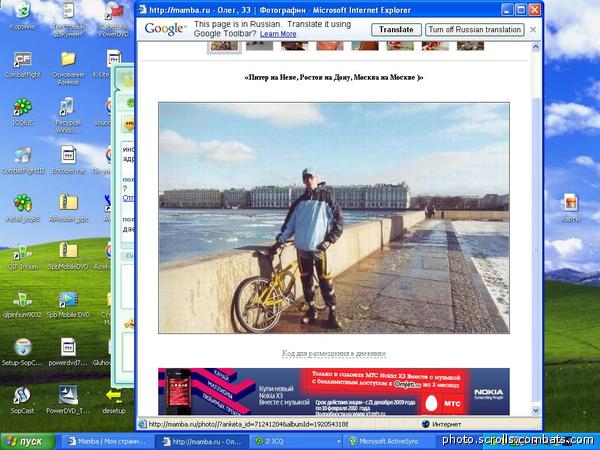This screenshot has width=600, height=450.
Task: Select the highlighted album thumbnail above the caption
Action: (224, 47)
